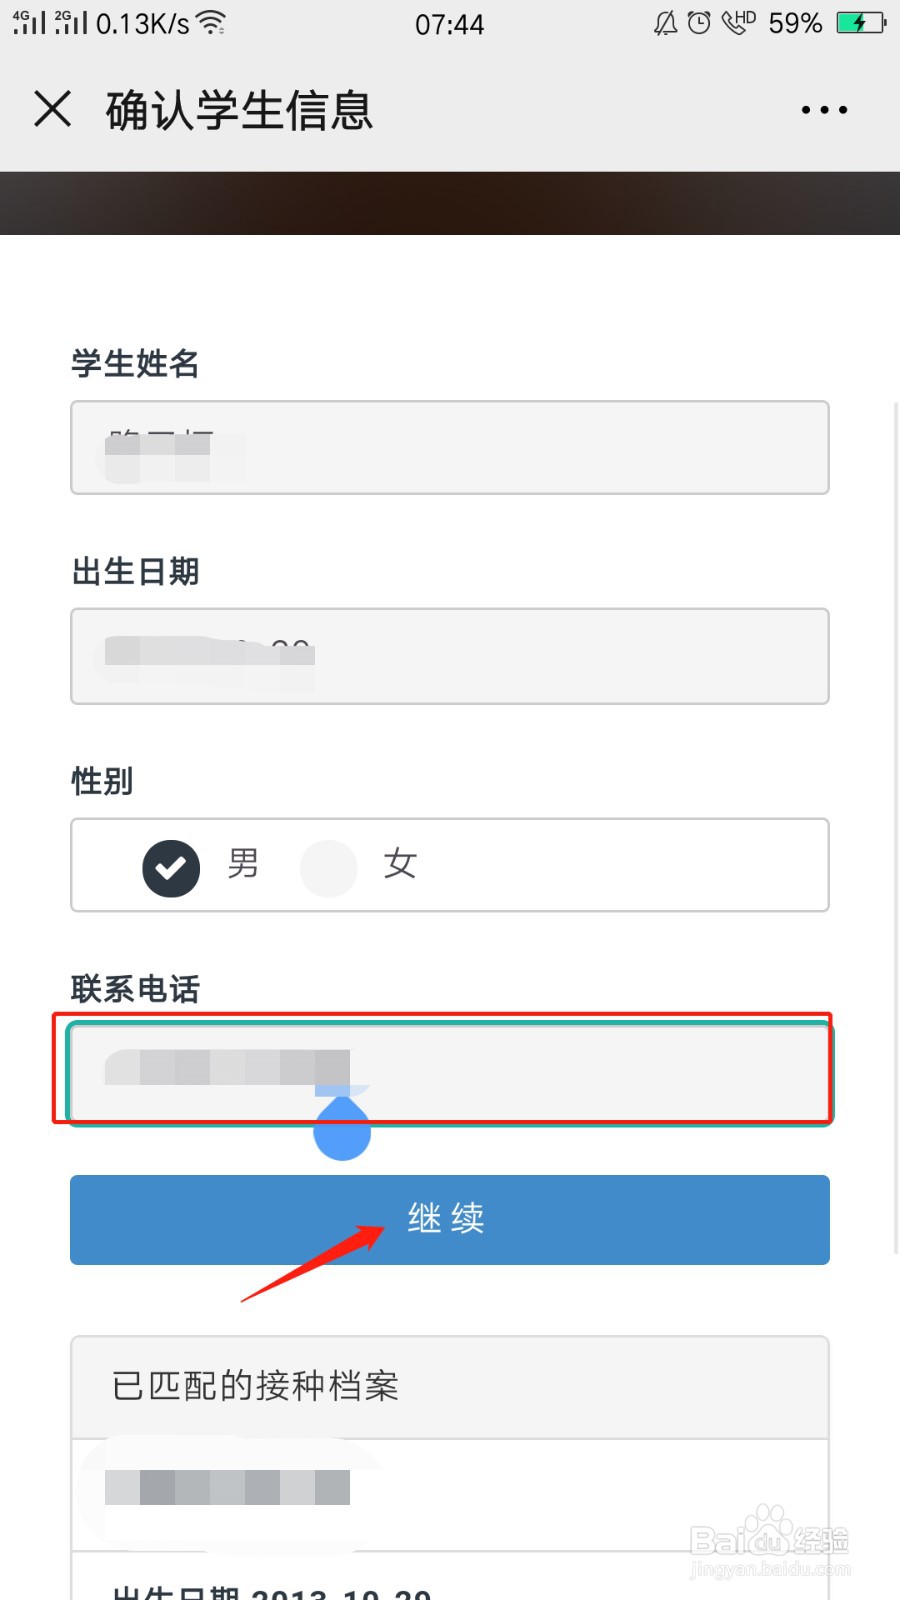Tap the muted bell notification icon
Screen dimensions: 900x1600
[666, 22]
